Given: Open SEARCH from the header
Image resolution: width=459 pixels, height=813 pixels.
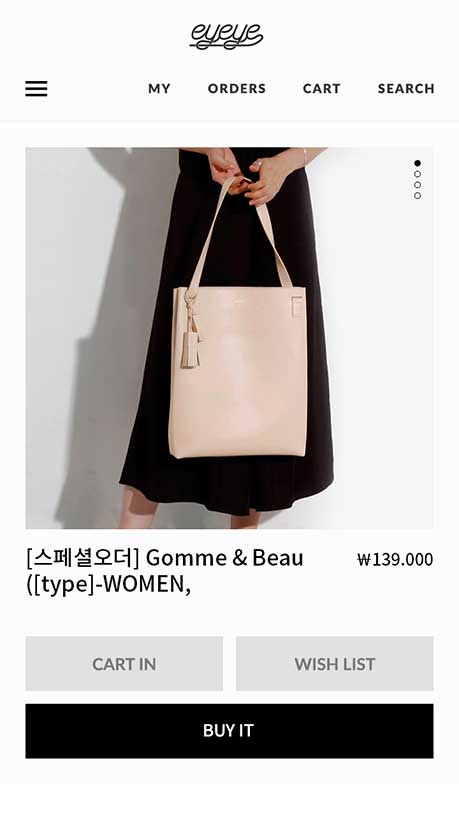Looking at the screenshot, I should pos(406,89).
